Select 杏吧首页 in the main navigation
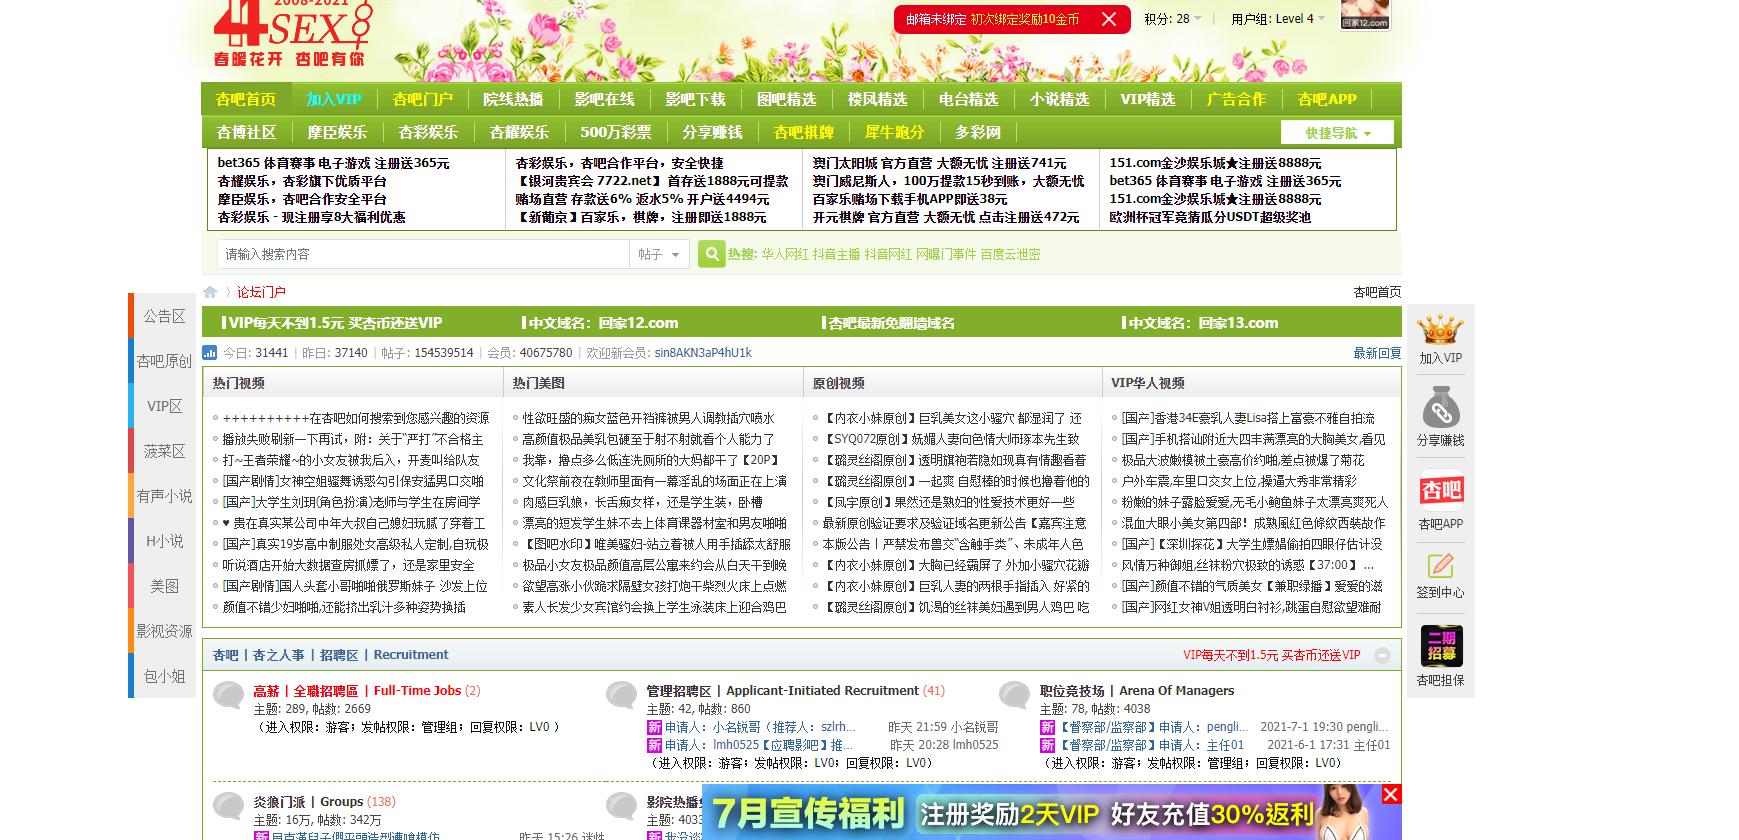1739x840 pixels. click(246, 99)
